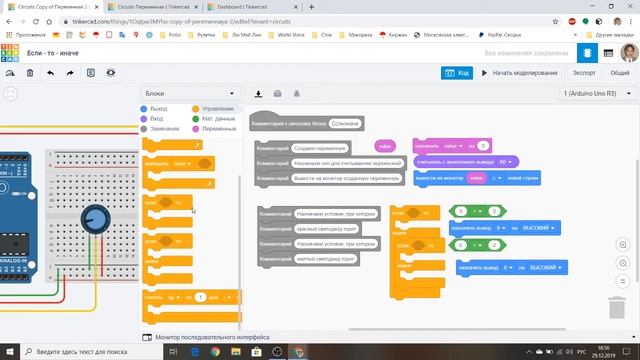
Task: Click the Экспорт button
Action: 584,73
